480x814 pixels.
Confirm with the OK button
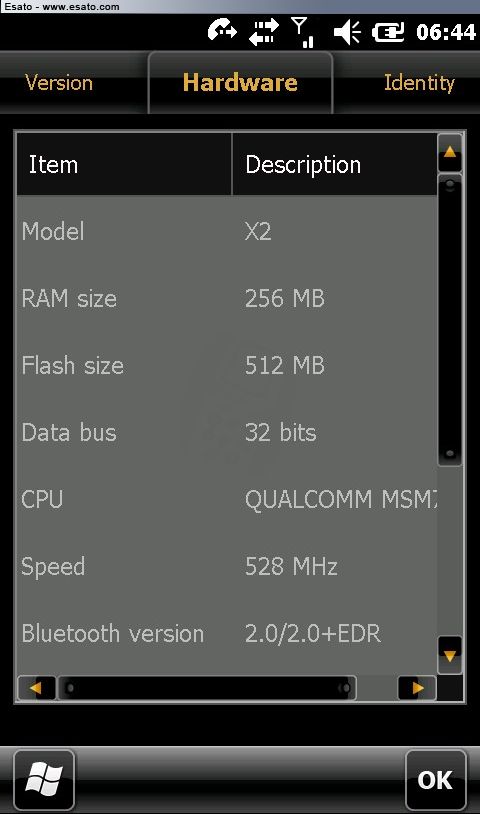[435, 779]
